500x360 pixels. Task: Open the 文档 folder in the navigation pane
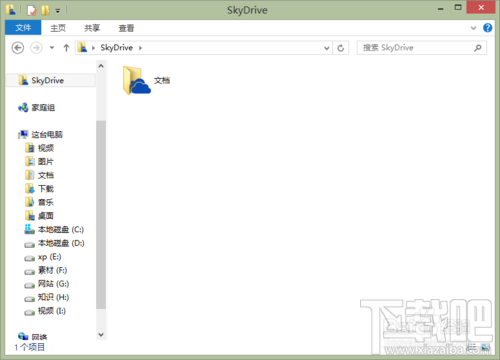(x=46, y=175)
